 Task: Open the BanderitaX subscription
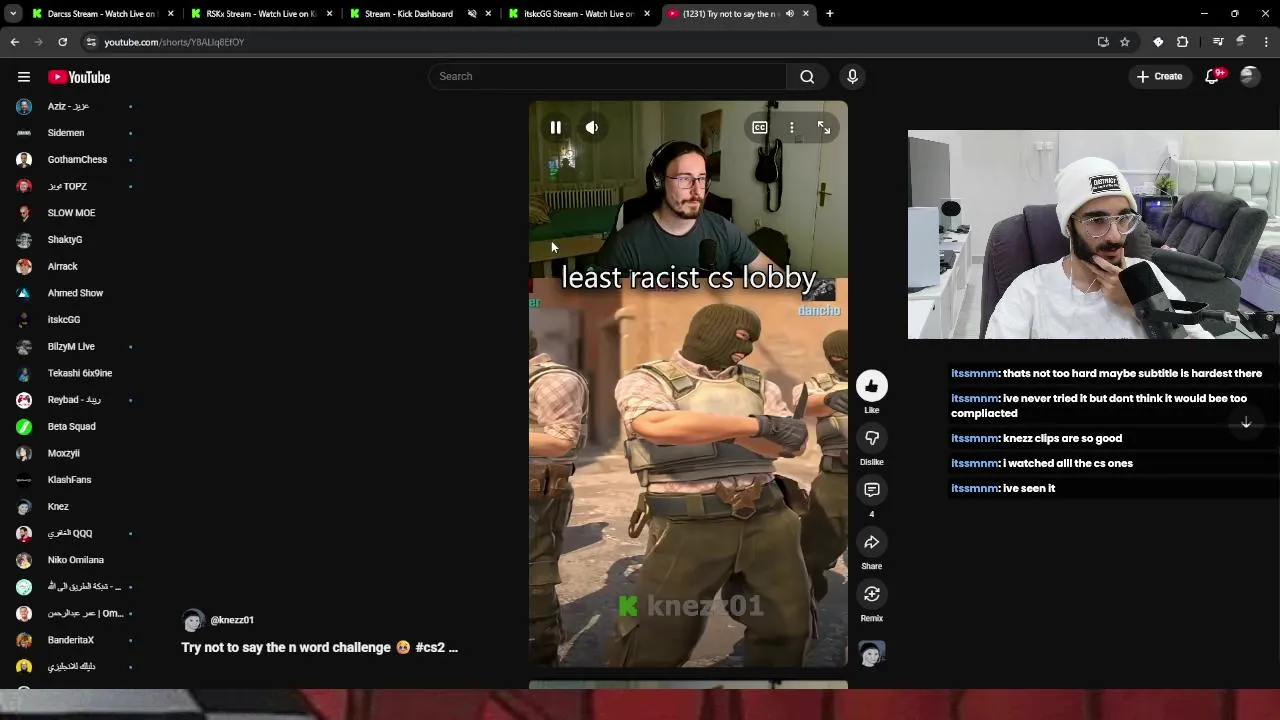(70, 640)
